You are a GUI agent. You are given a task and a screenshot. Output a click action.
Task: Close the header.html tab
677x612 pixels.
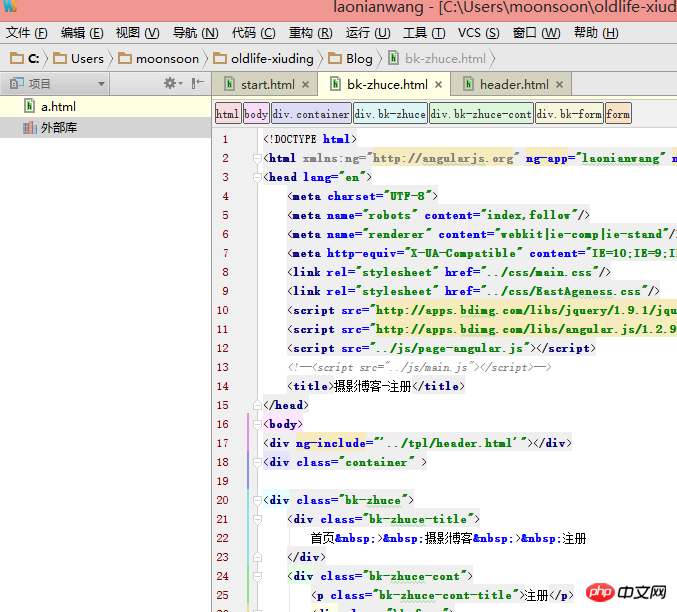pyautogui.click(x=560, y=85)
